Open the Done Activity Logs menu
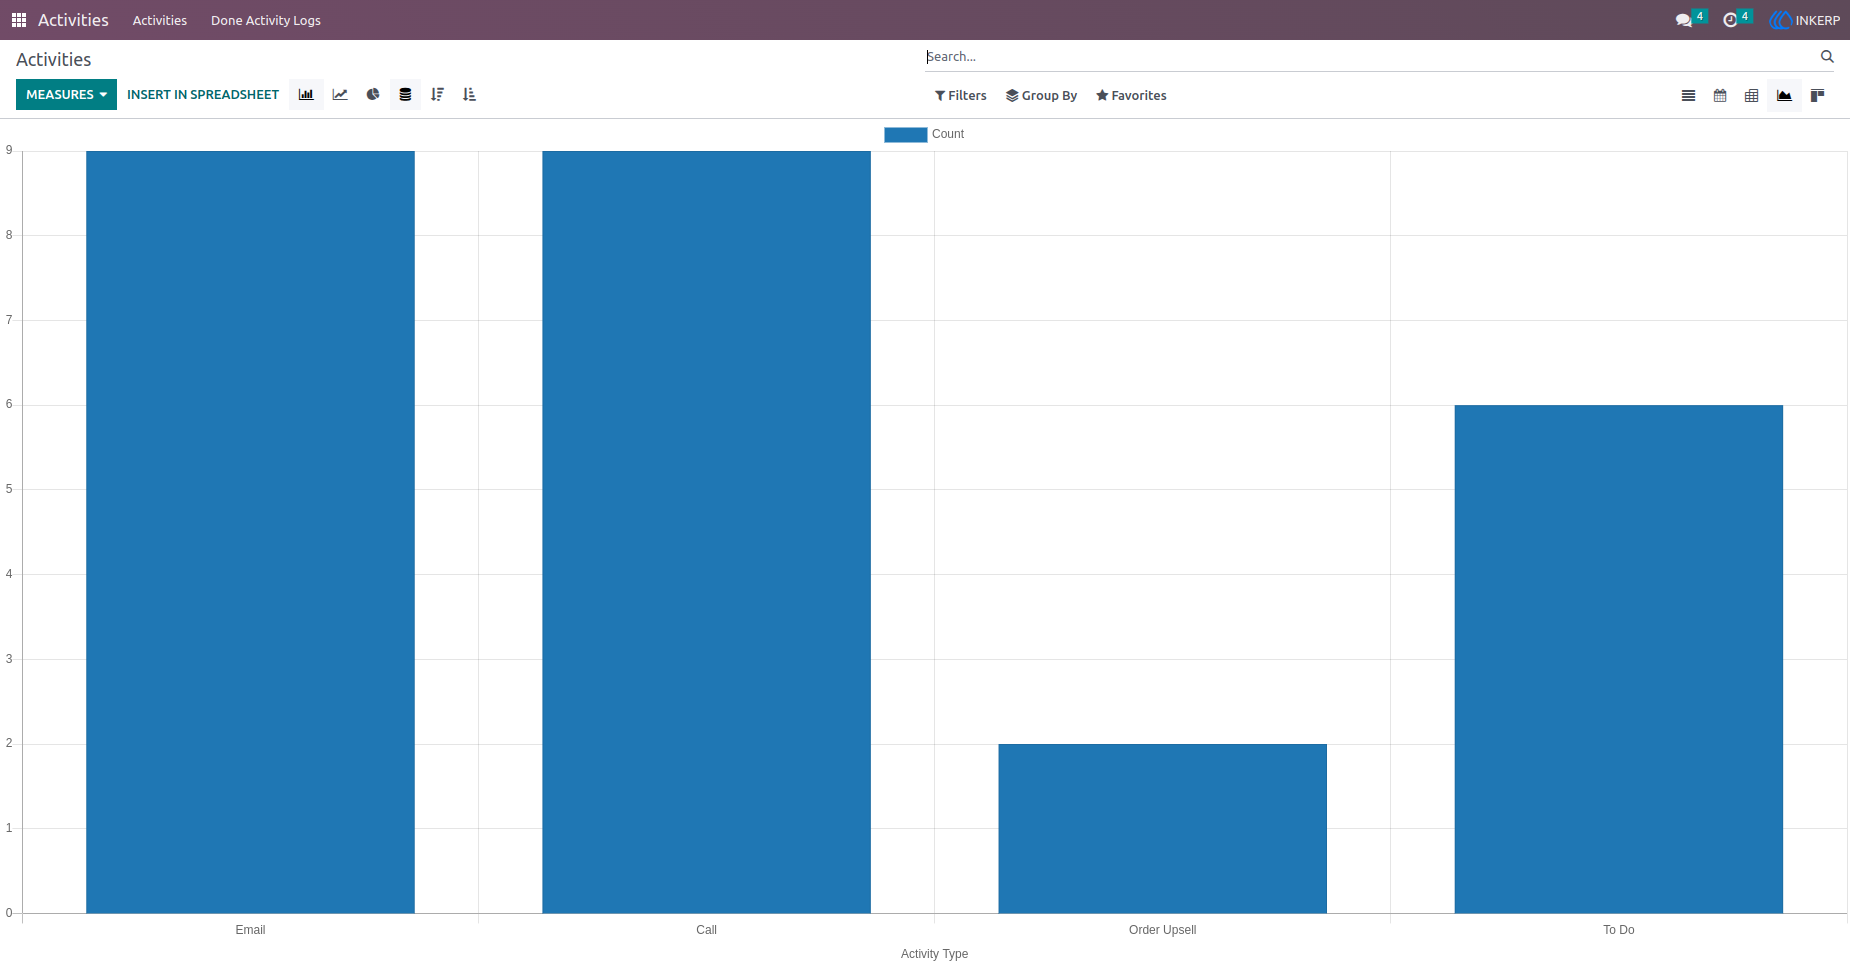 266,20
